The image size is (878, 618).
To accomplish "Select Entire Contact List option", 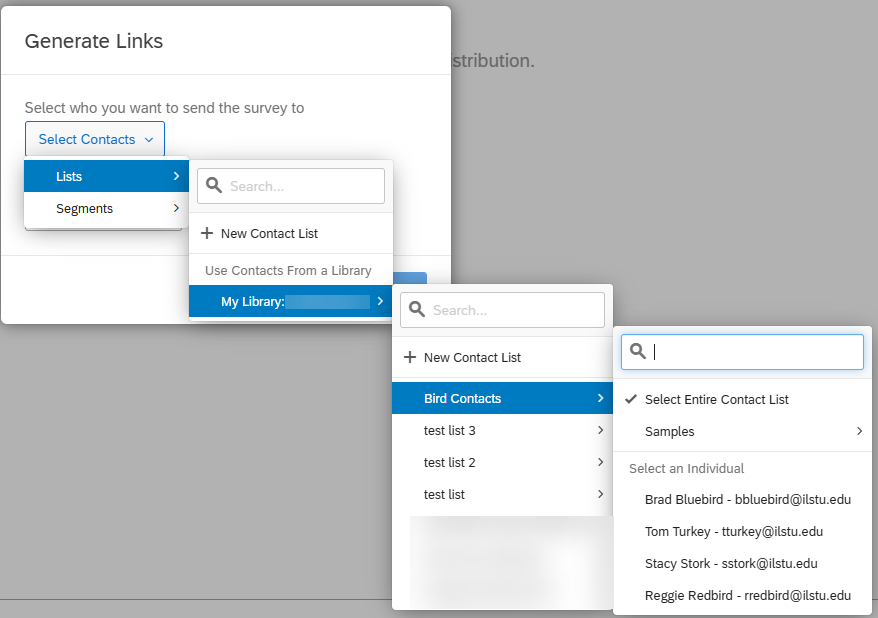I will [717, 399].
